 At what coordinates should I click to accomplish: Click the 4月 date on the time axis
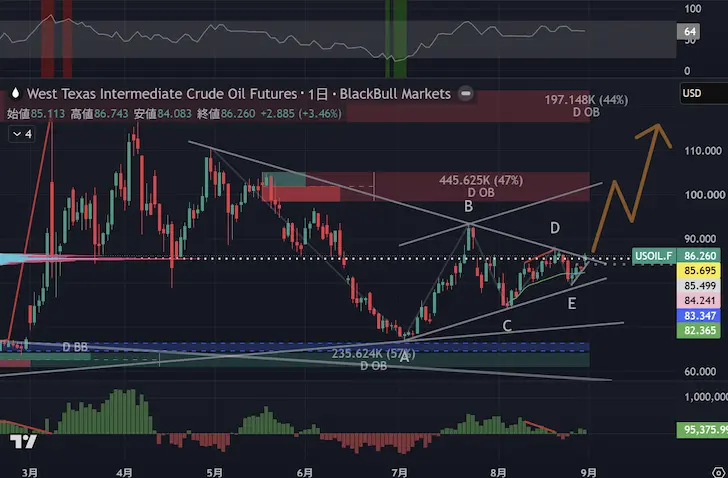click(x=124, y=472)
